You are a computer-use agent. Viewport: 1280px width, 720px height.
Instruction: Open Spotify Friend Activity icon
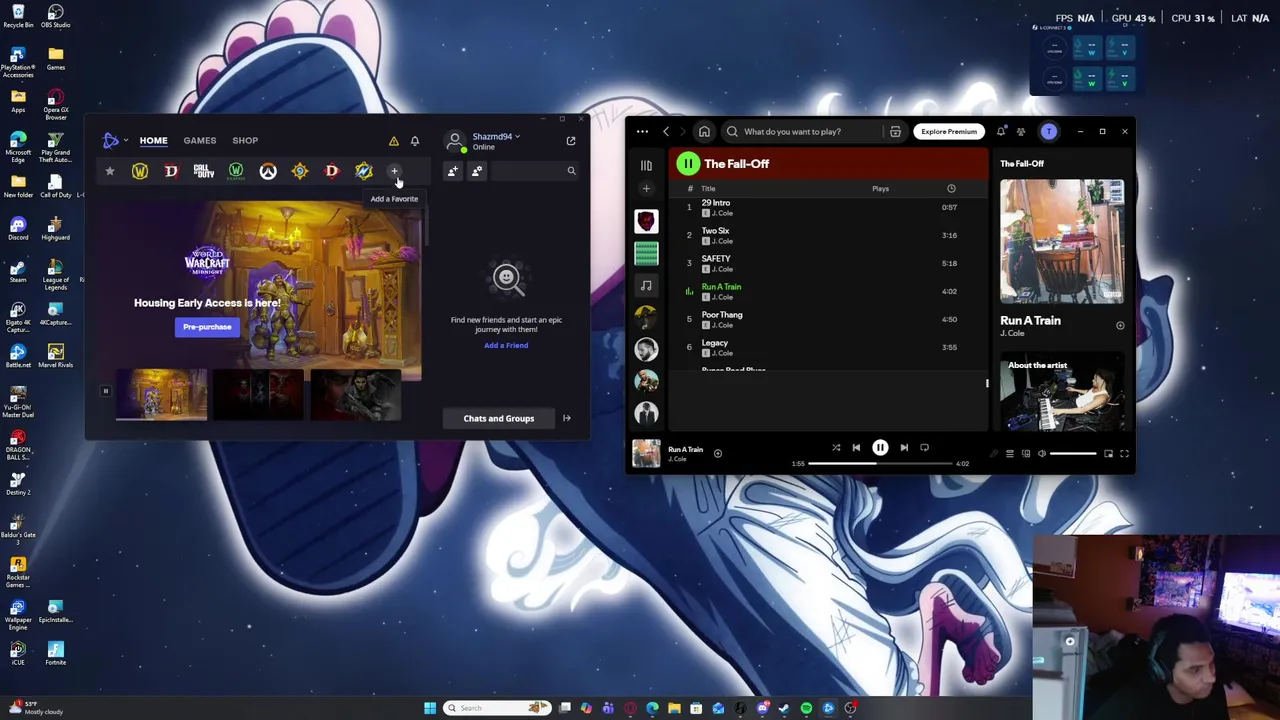[1021, 131]
